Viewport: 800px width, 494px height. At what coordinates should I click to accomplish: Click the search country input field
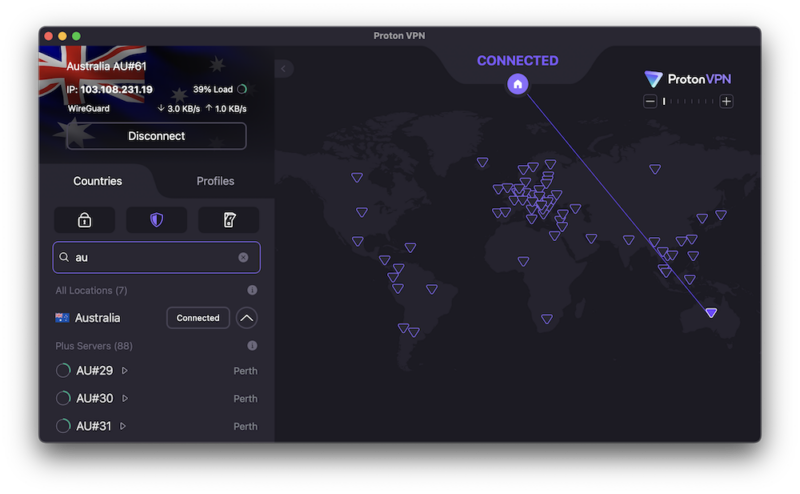[x=157, y=257]
